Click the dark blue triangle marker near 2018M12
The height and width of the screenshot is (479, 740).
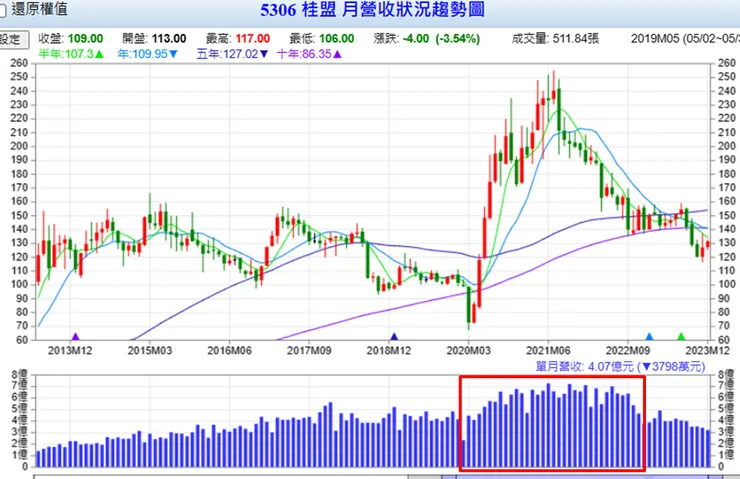pos(394,336)
